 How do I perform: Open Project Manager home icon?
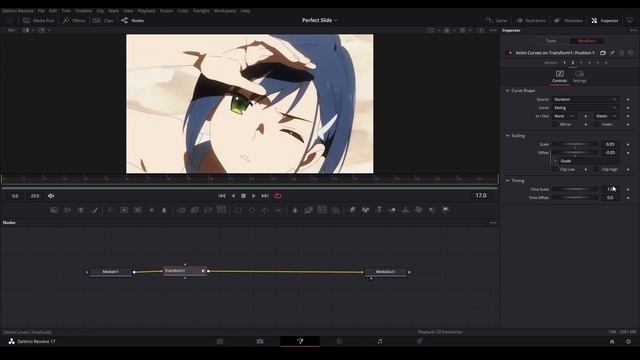point(612,342)
